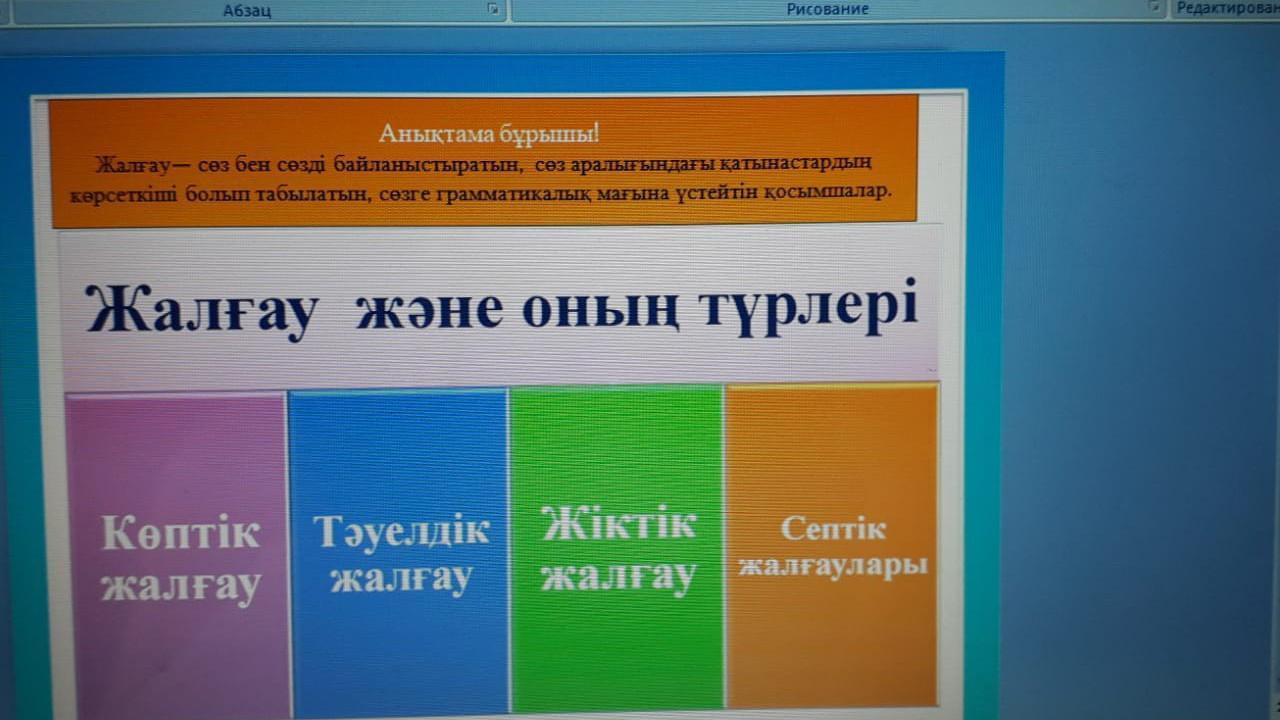The height and width of the screenshot is (720, 1280).
Task: Click the Абзац ribbon group label
Action: (247, 10)
